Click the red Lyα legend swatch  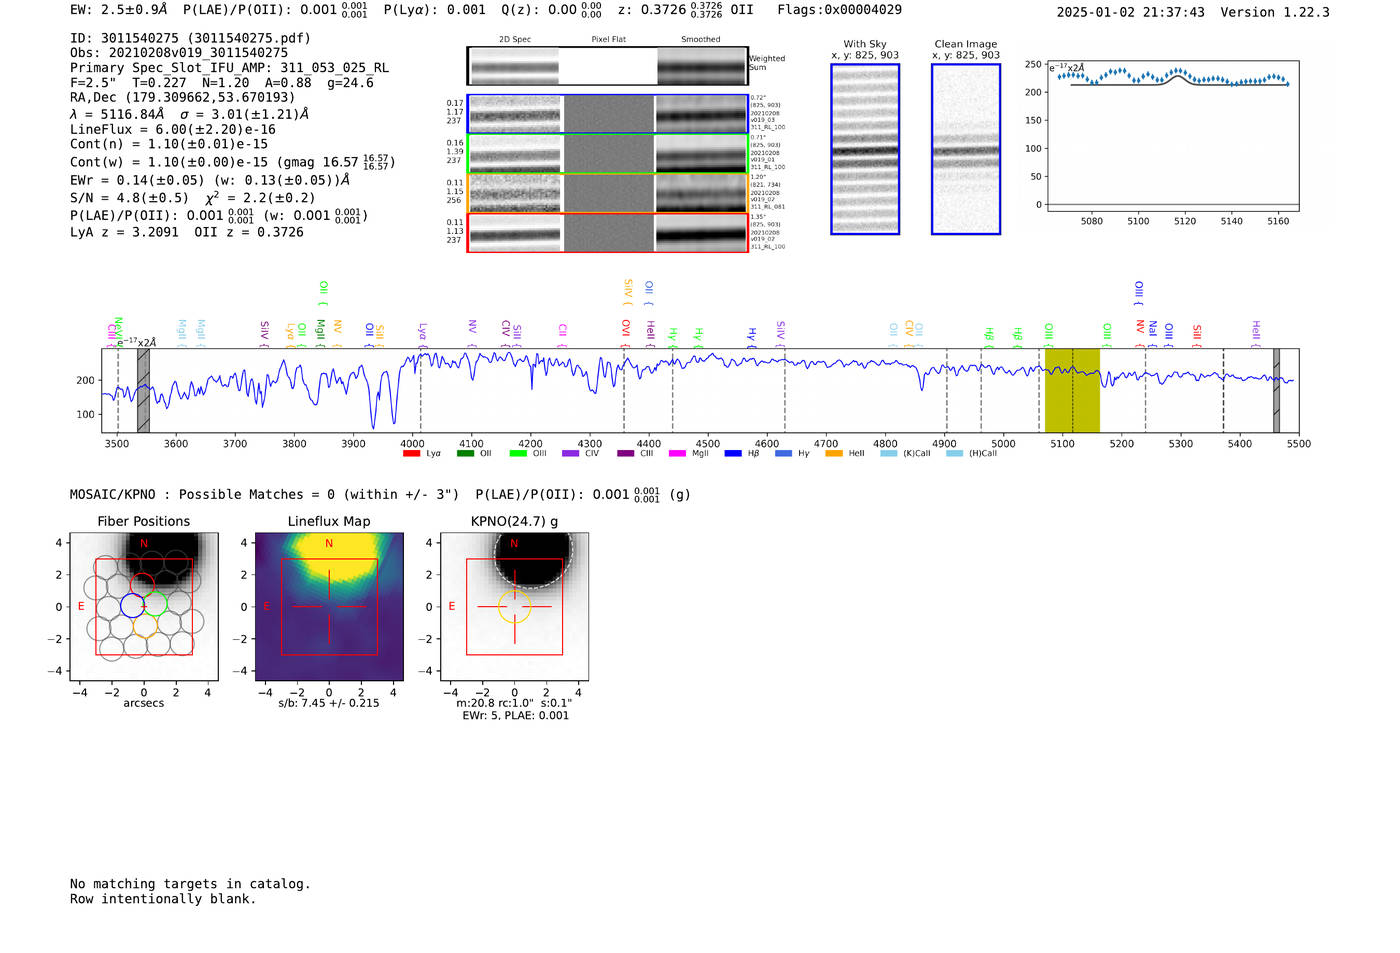(x=411, y=454)
